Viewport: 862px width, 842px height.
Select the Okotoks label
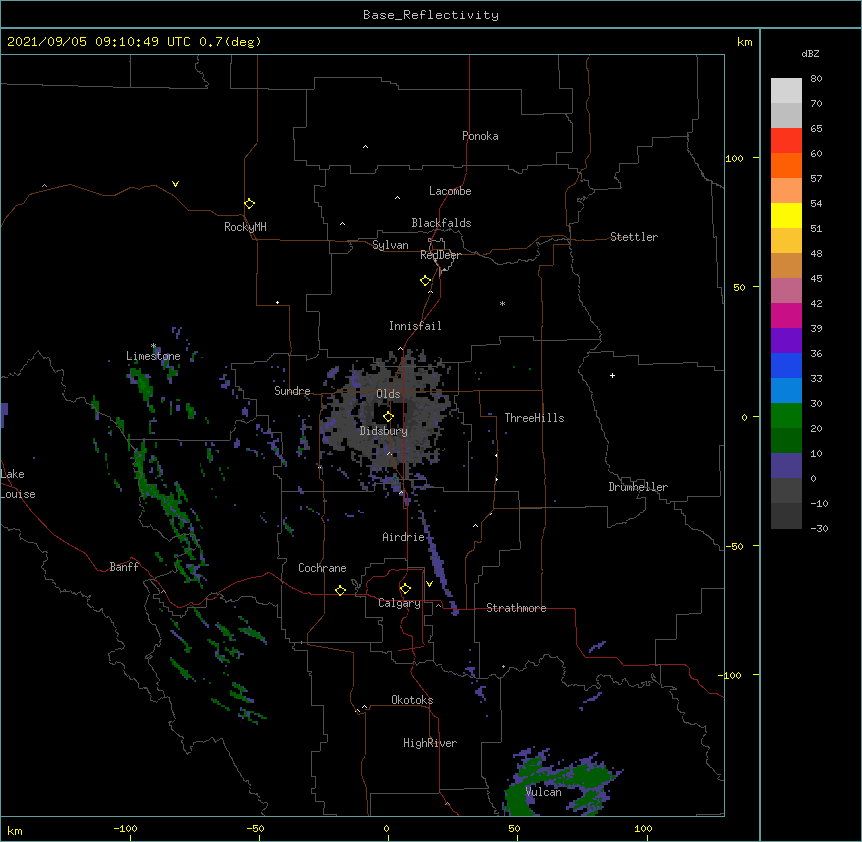412,700
